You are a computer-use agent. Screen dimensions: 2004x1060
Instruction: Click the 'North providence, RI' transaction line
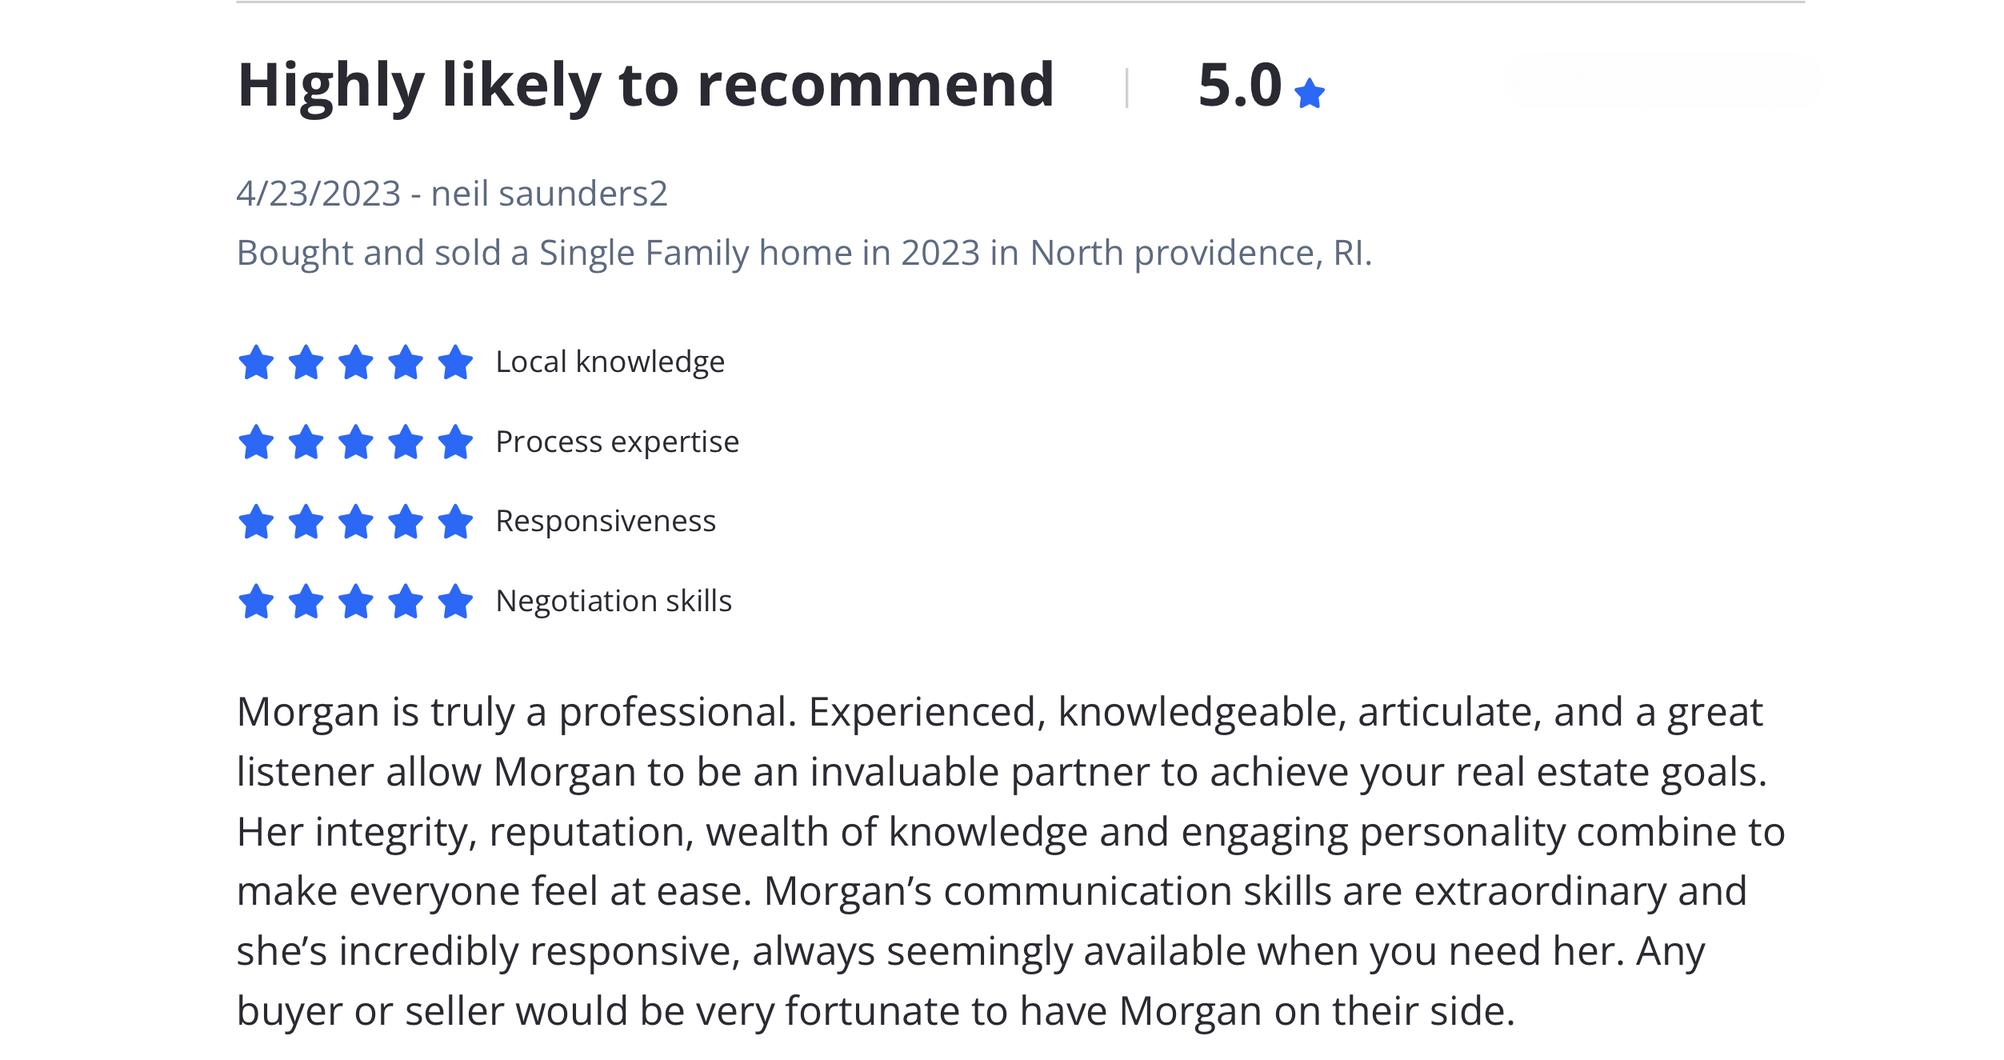[803, 253]
